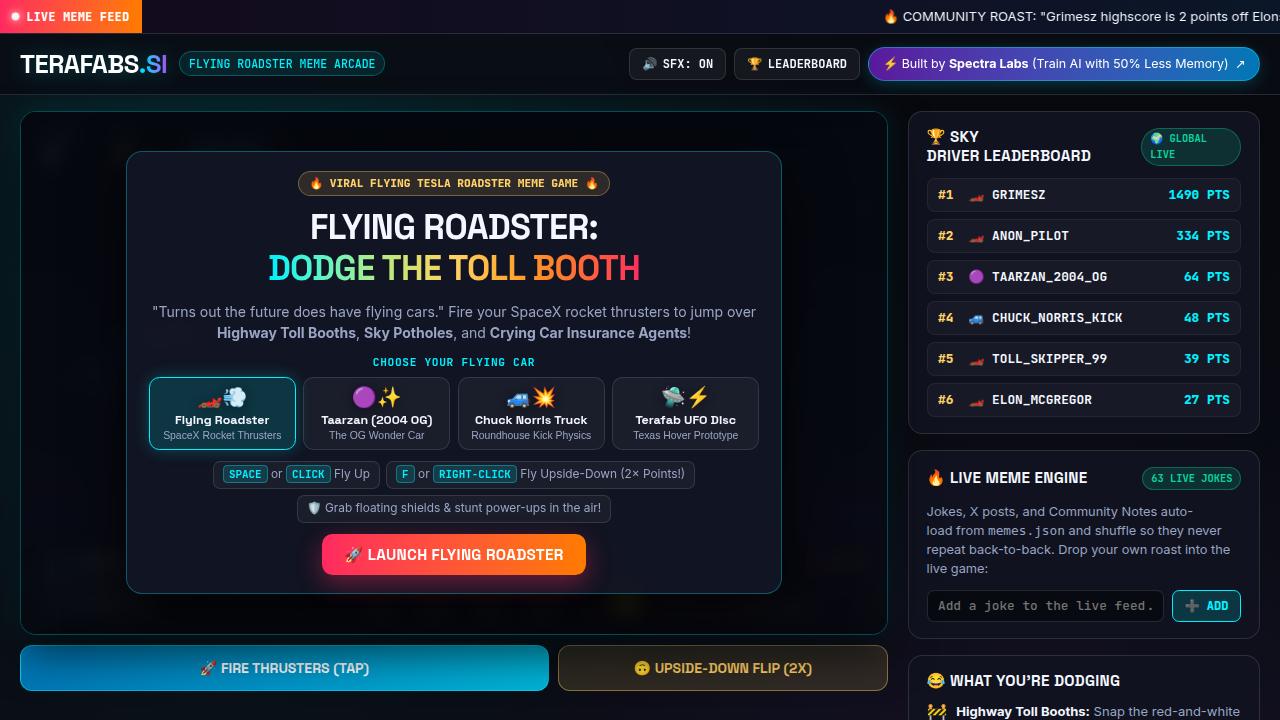Click purple ball icon next to TAARZAN_2004_OG

pos(976,277)
